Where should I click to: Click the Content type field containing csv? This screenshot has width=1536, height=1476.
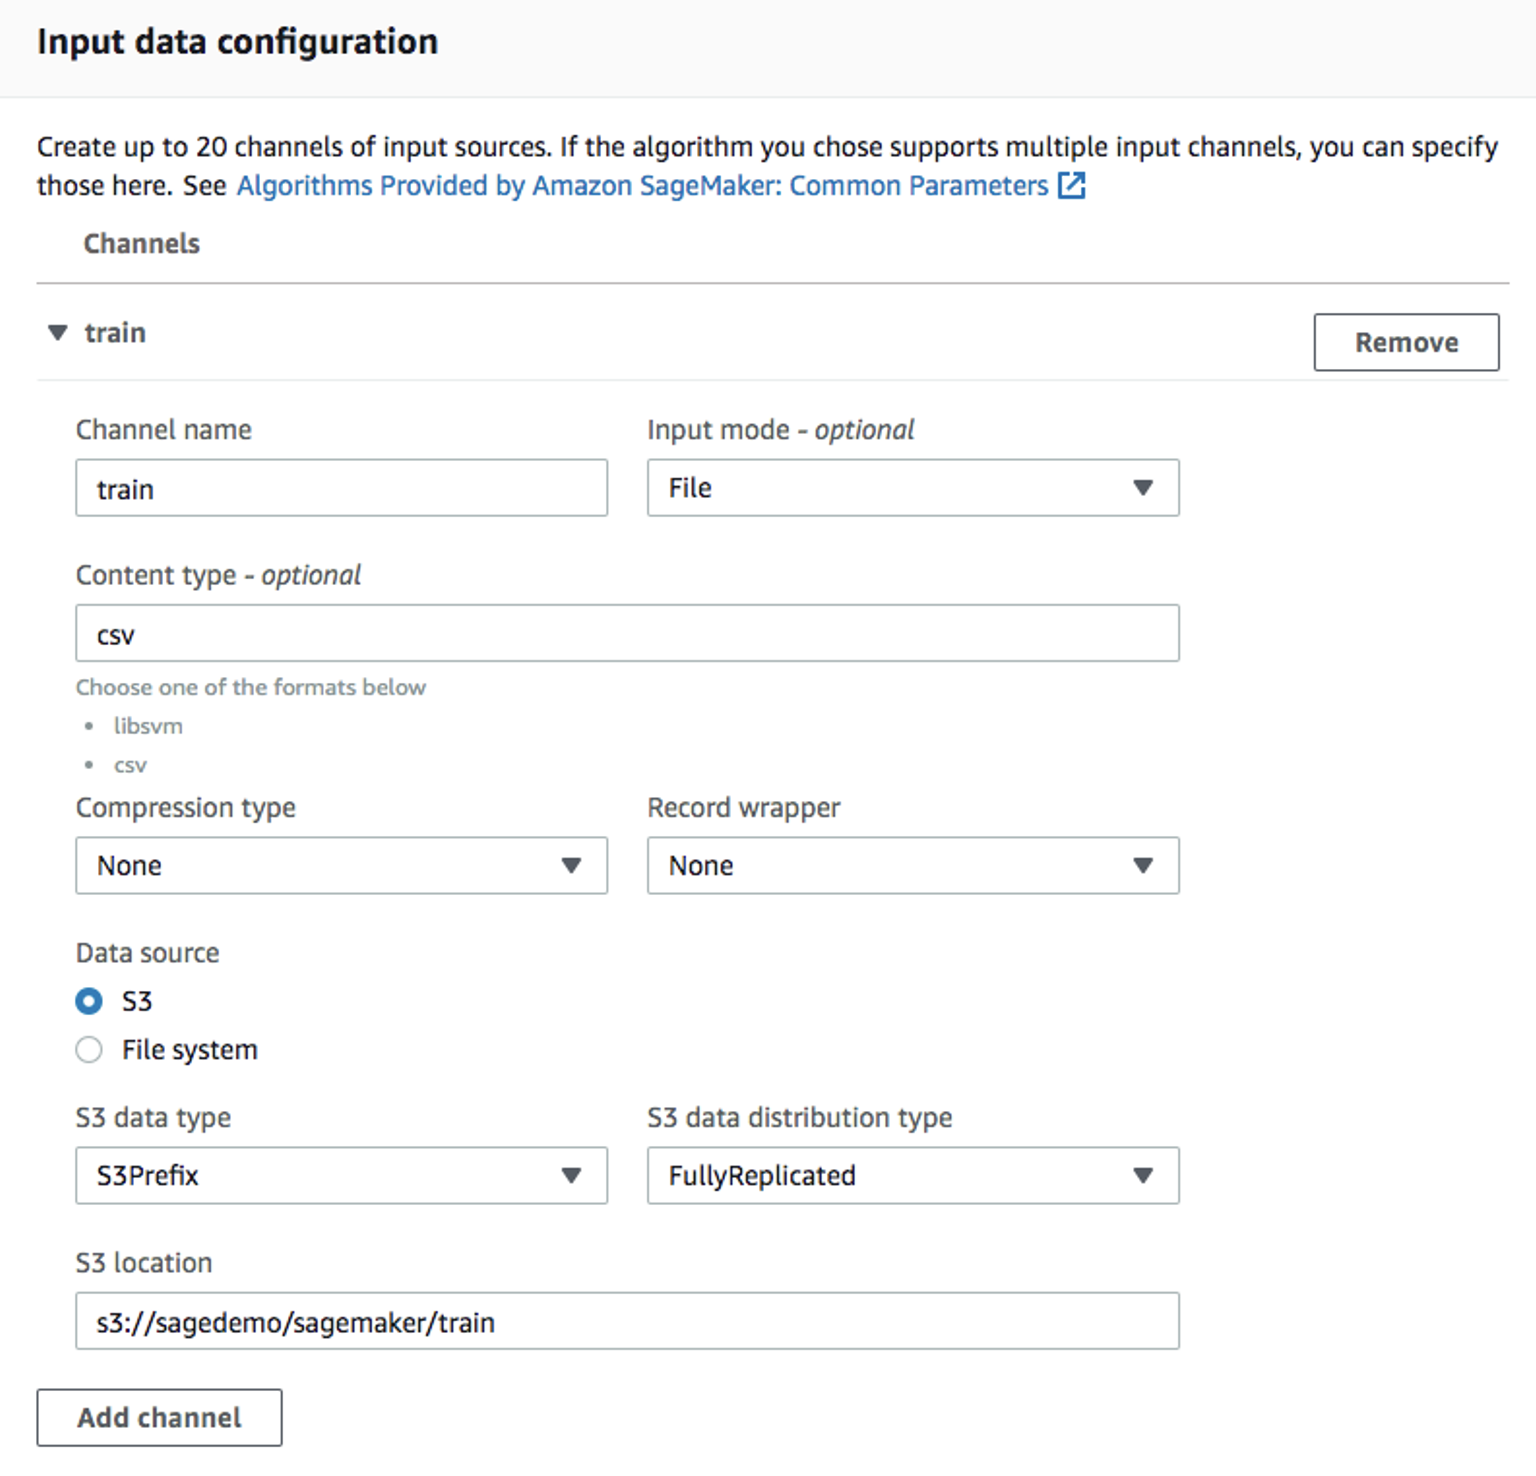(x=626, y=633)
